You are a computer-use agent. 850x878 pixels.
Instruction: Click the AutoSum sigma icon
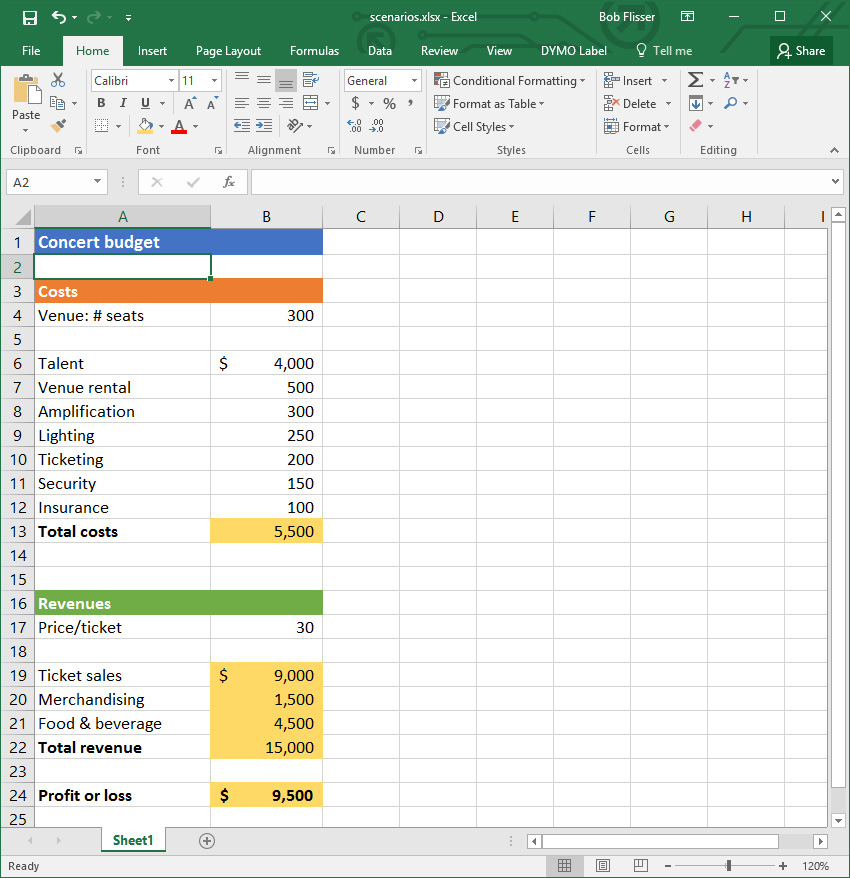695,80
